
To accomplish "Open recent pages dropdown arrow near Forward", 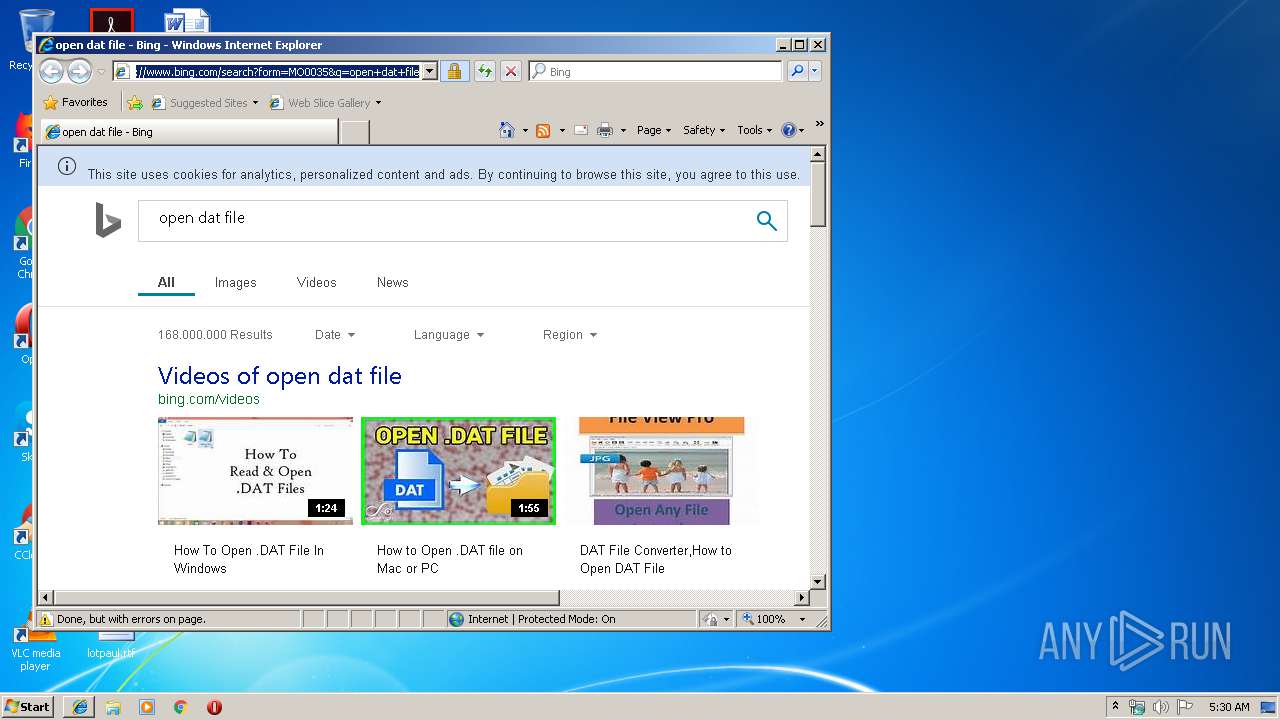I will click(x=101, y=72).
